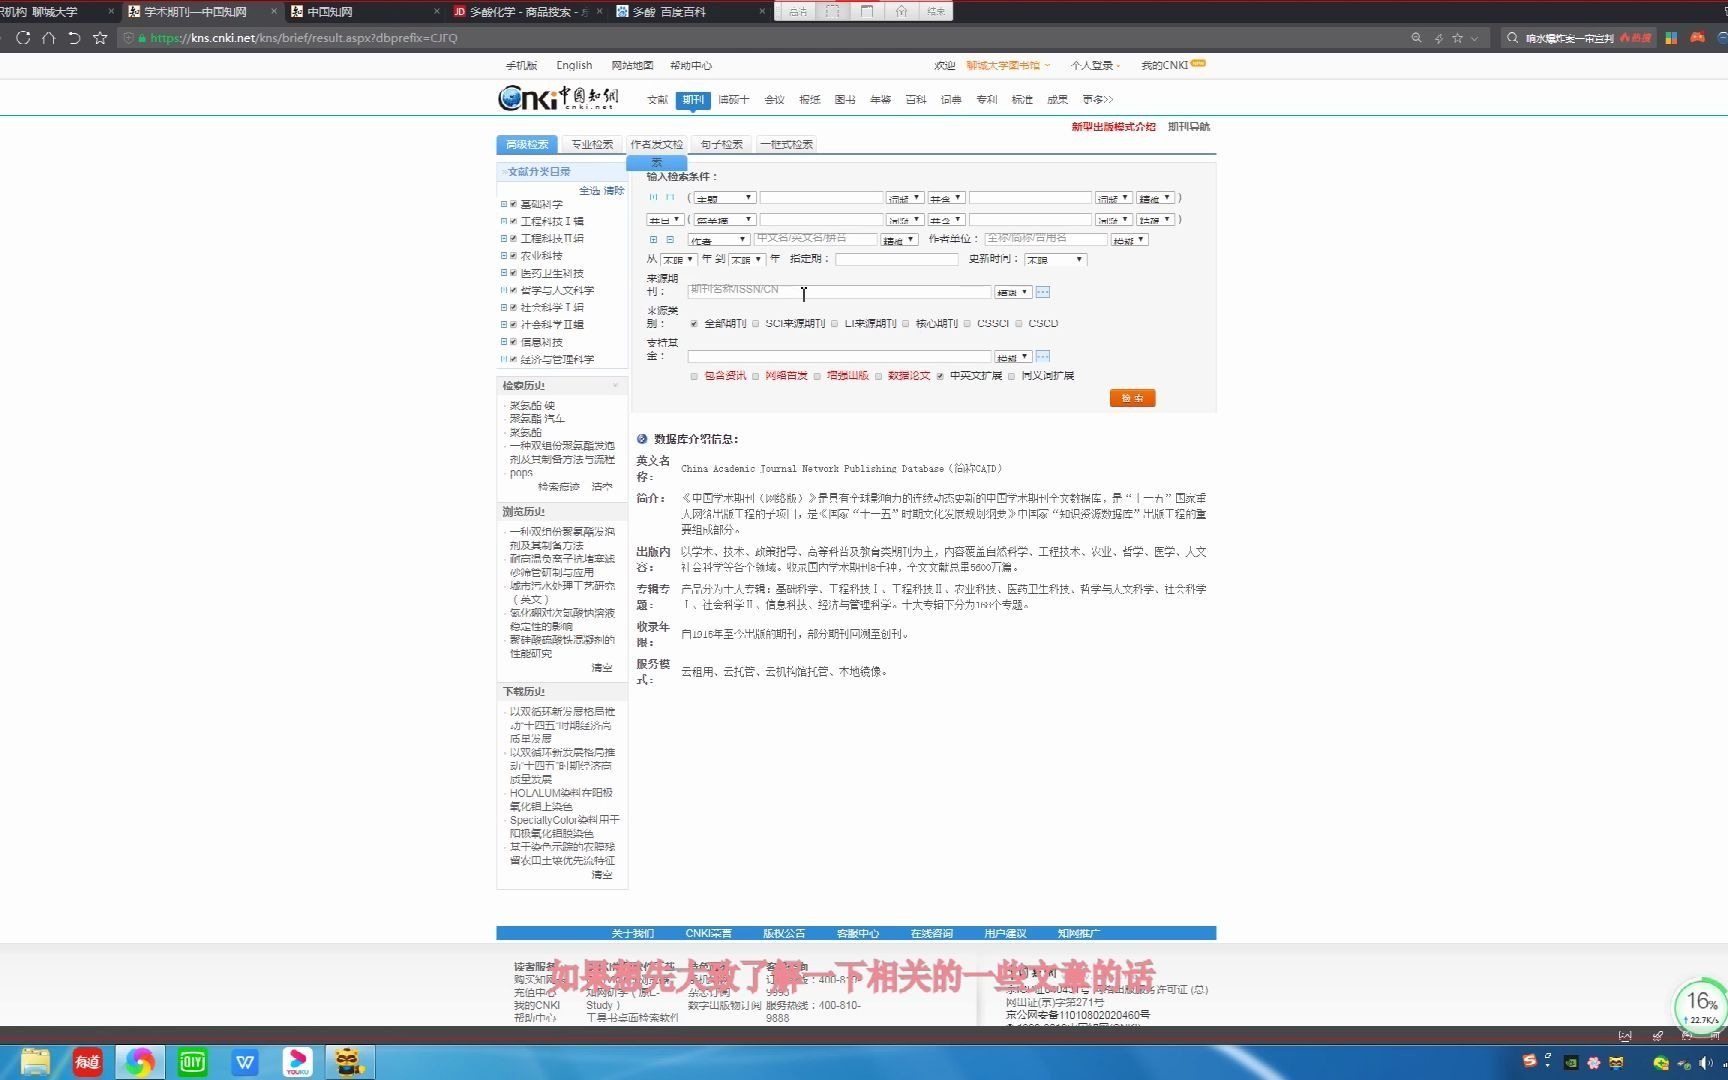Open the journal source match mode dropdown
This screenshot has height=1080, width=1728.
point(1012,292)
